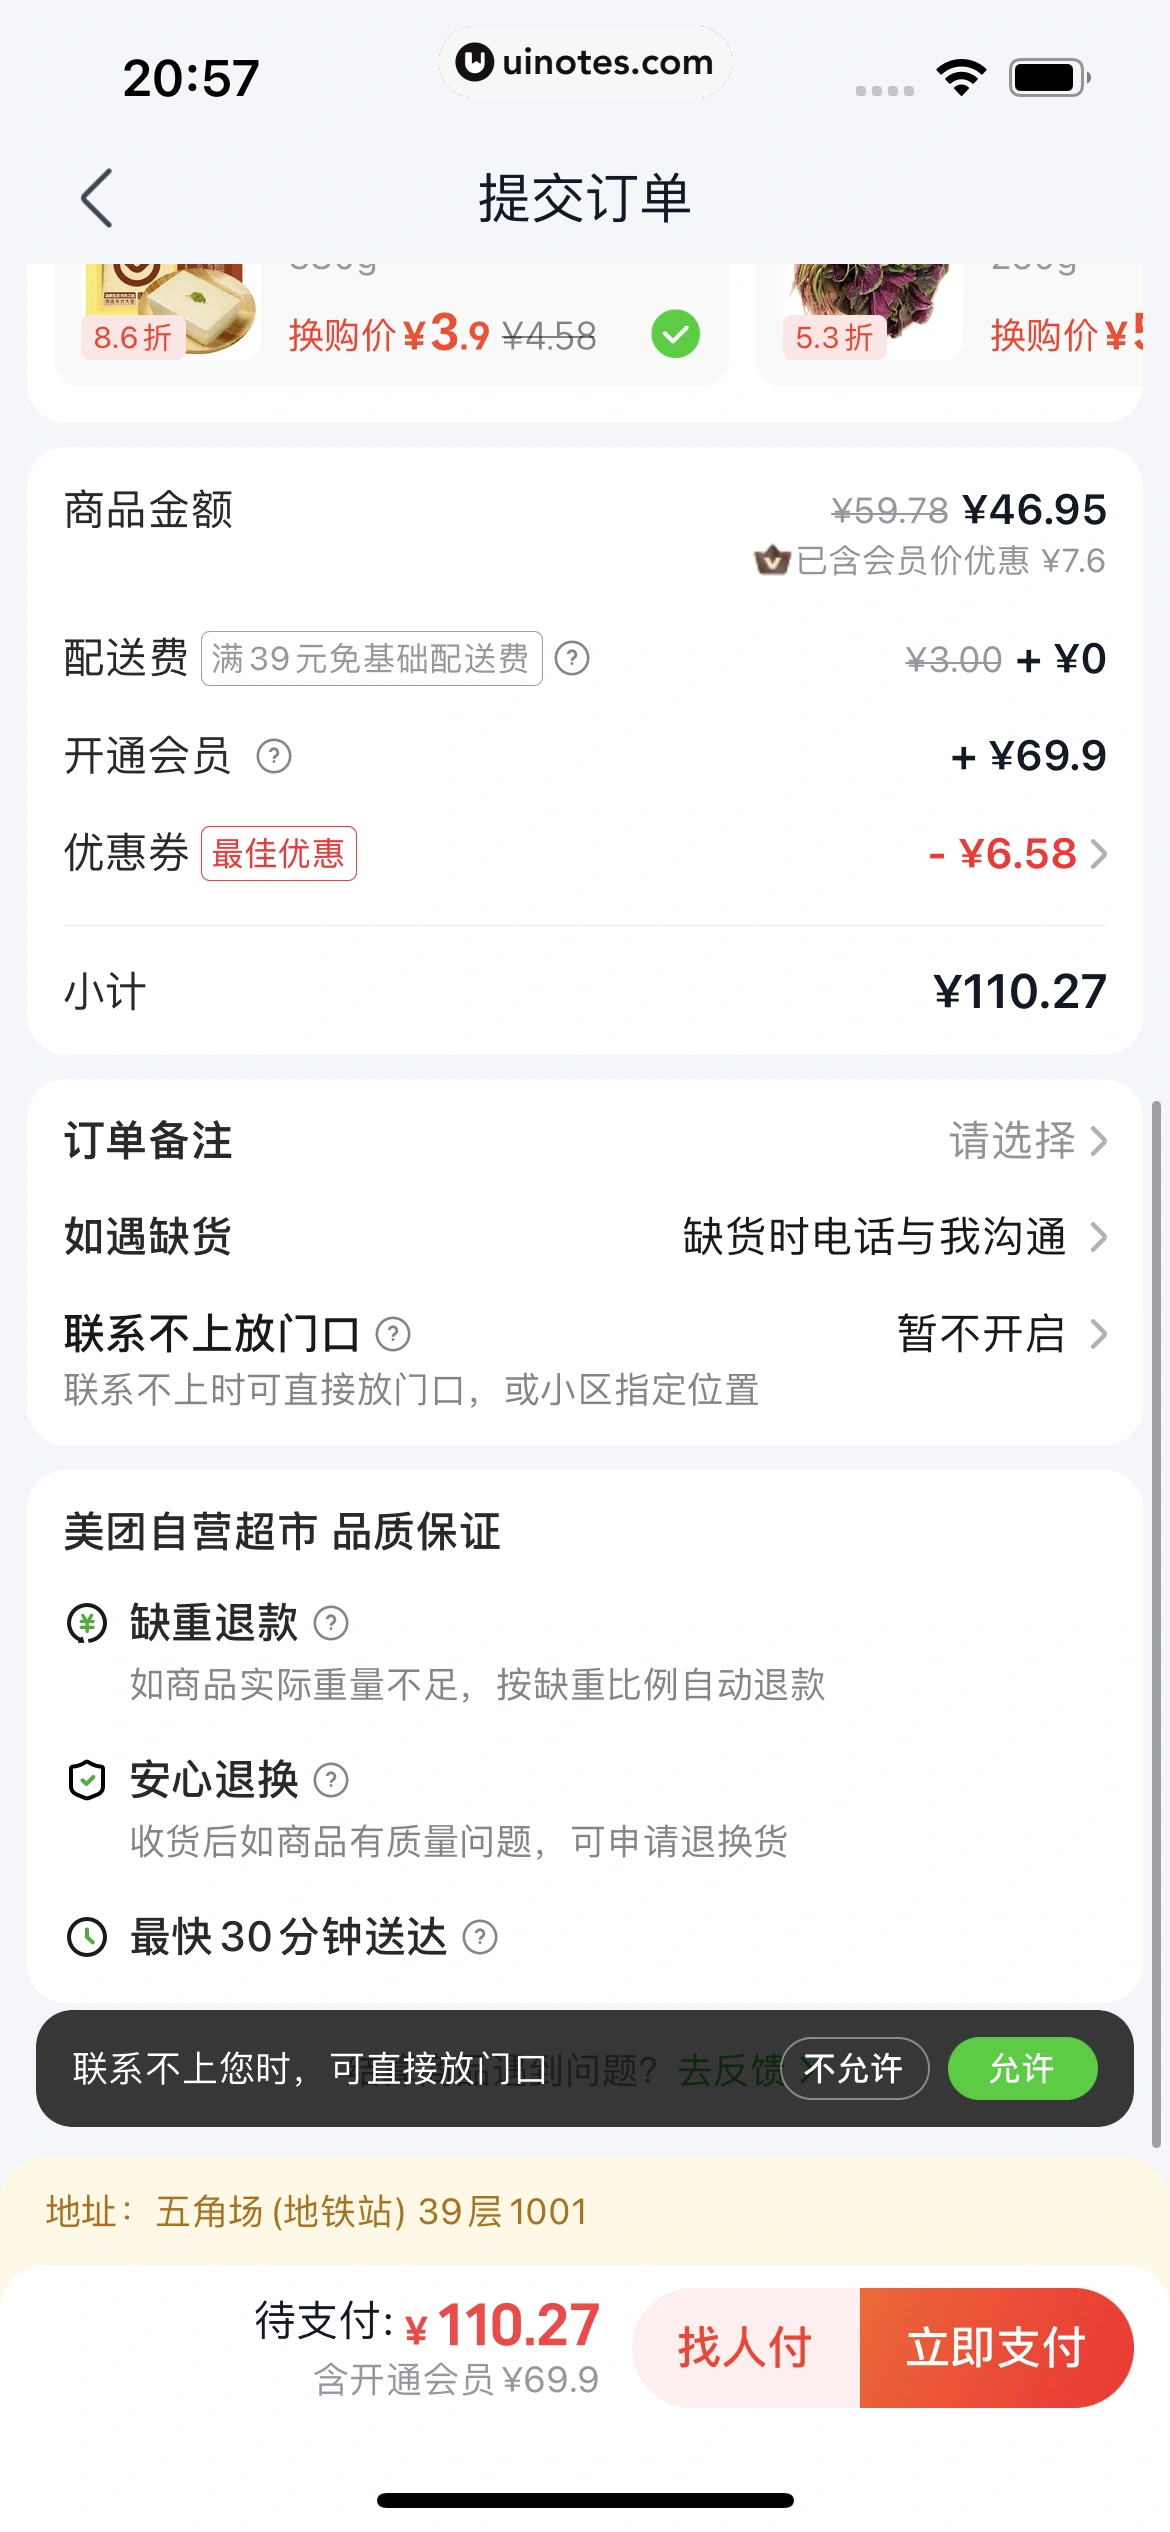The width and height of the screenshot is (1170, 2532).
Task: Open help icon beside 联系不上放门口
Action: [x=393, y=1334]
